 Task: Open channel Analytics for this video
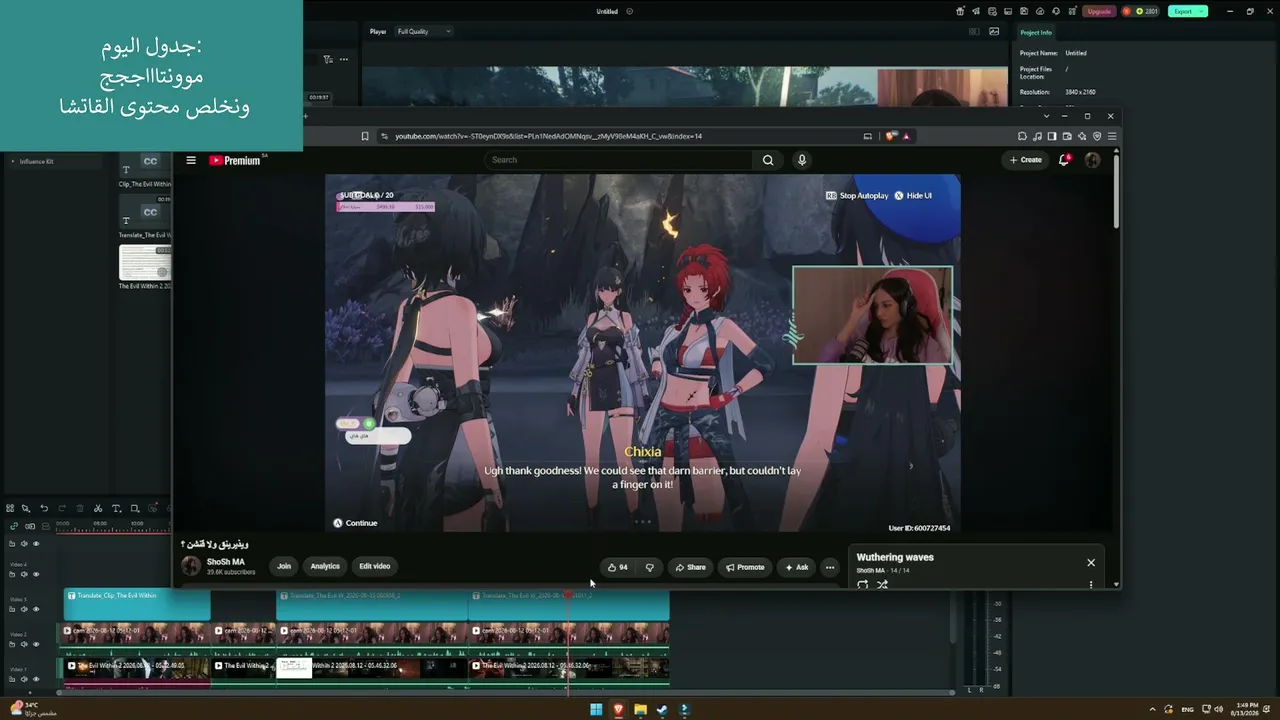[325, 566]
